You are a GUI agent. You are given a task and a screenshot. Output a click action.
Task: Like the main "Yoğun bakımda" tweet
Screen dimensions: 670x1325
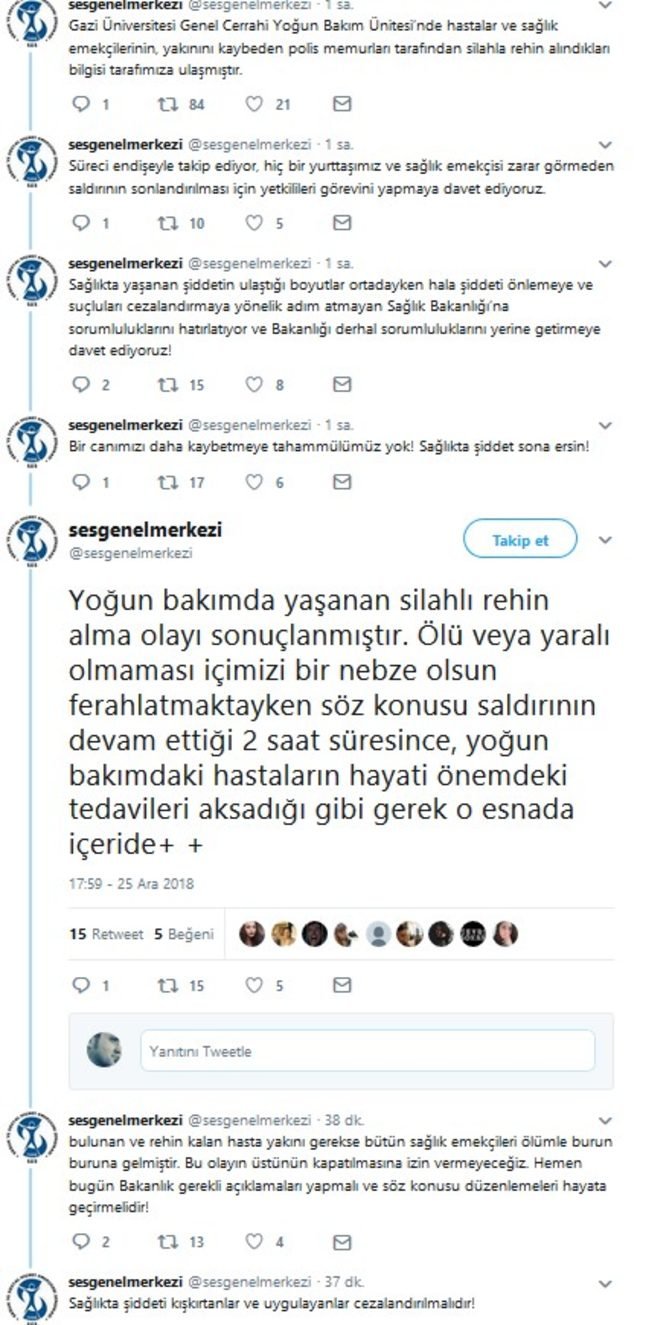255,985
